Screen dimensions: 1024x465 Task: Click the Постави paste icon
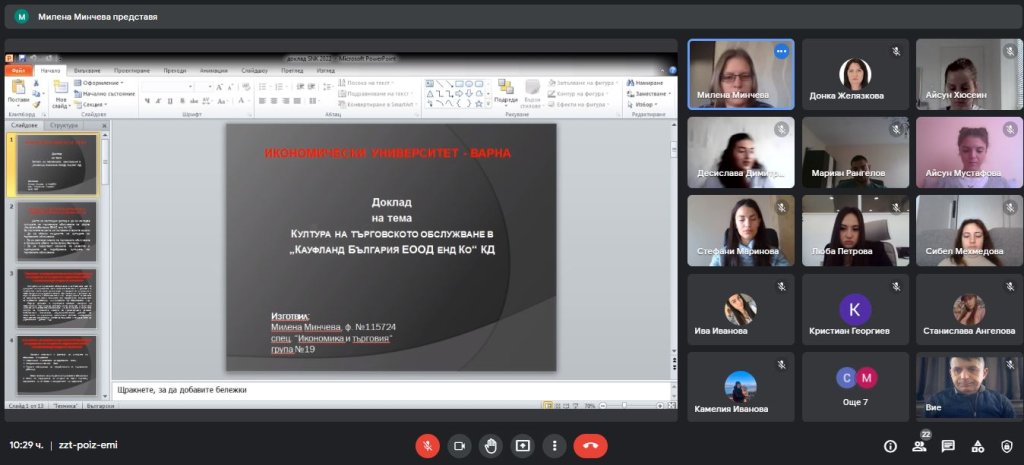pos(18,87)
